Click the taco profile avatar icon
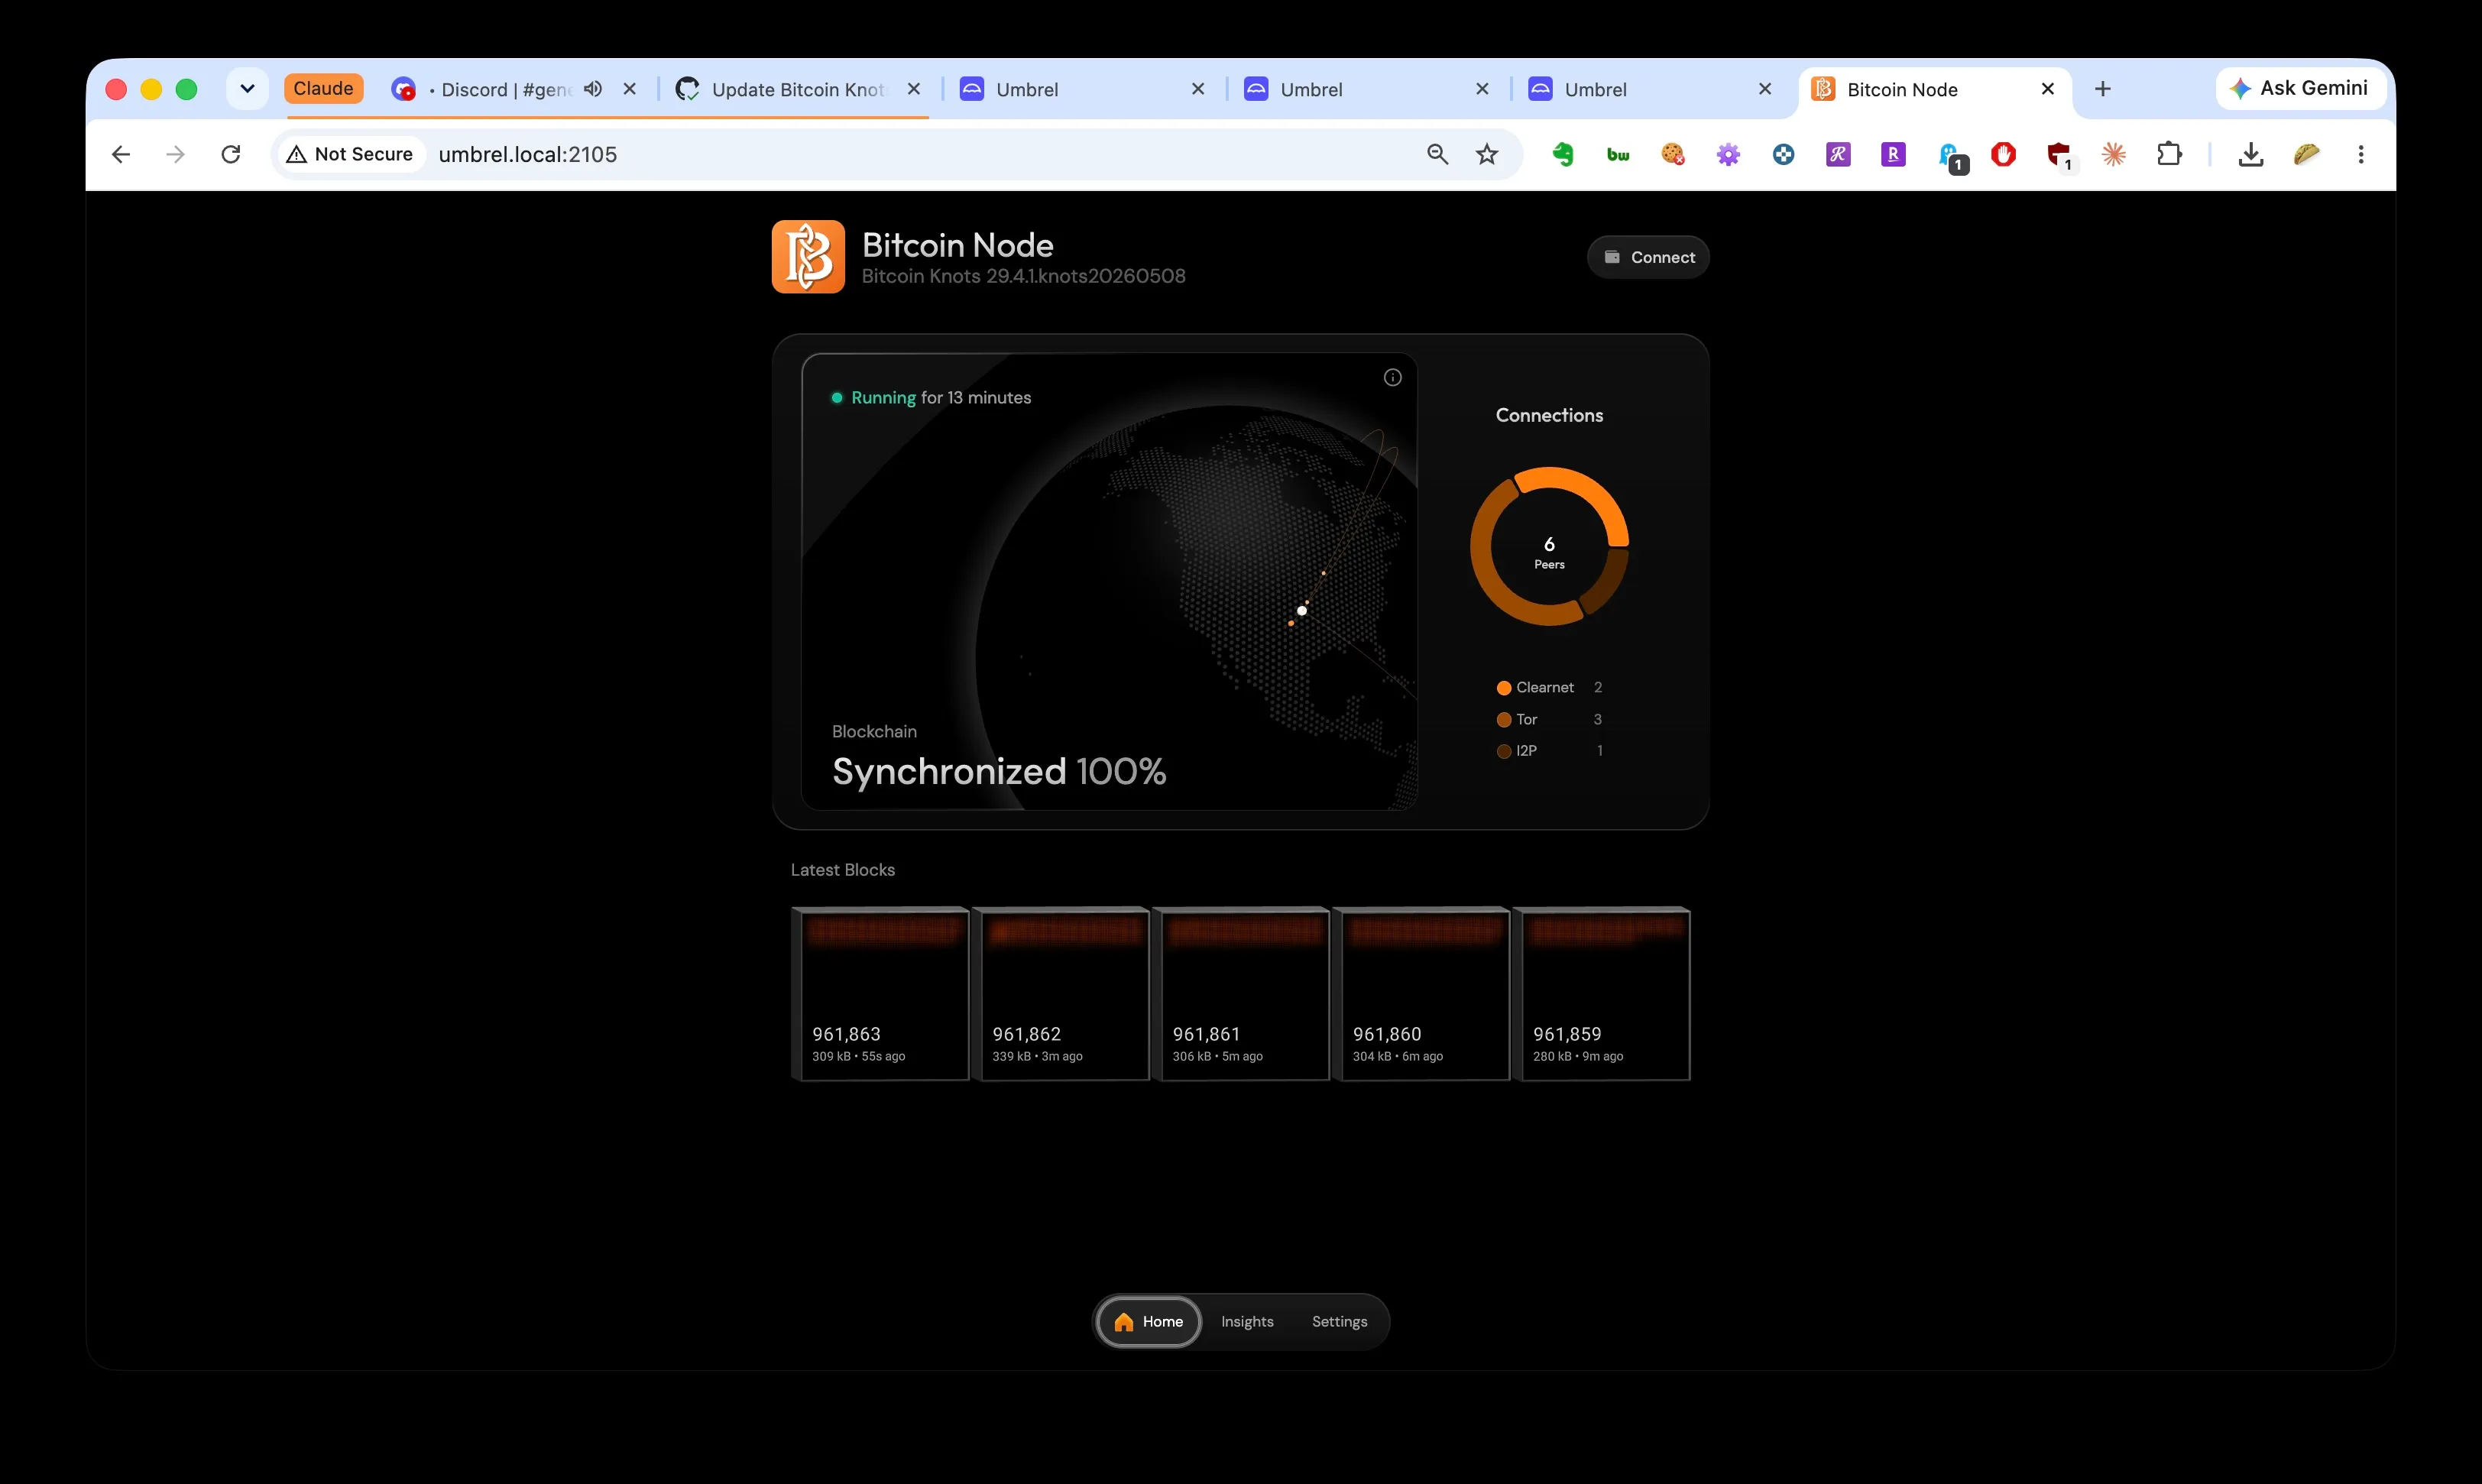The width and height of the screenshot is (2482, 1484). [2306, 154]
